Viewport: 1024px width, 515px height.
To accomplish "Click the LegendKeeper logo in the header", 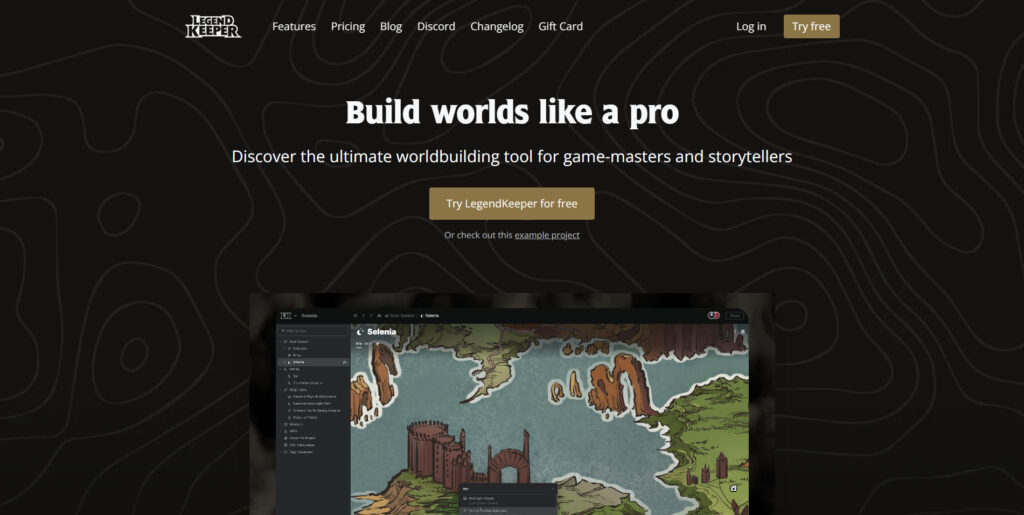I will [213, 27].
